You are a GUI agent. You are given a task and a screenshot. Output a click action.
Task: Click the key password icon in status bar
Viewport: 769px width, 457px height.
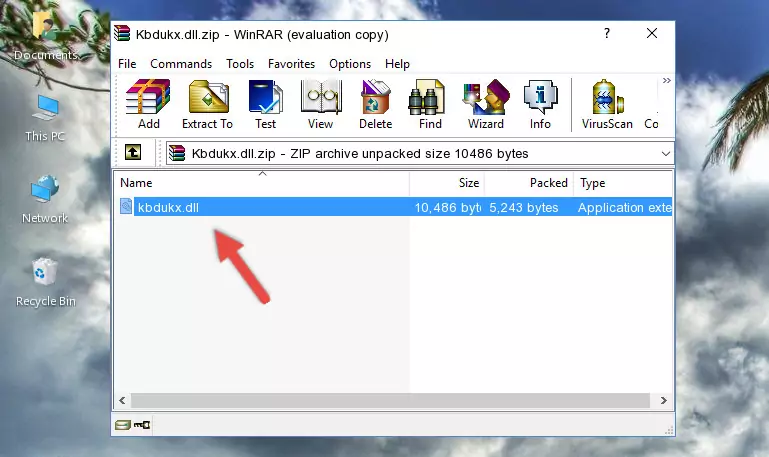(142, 425)
